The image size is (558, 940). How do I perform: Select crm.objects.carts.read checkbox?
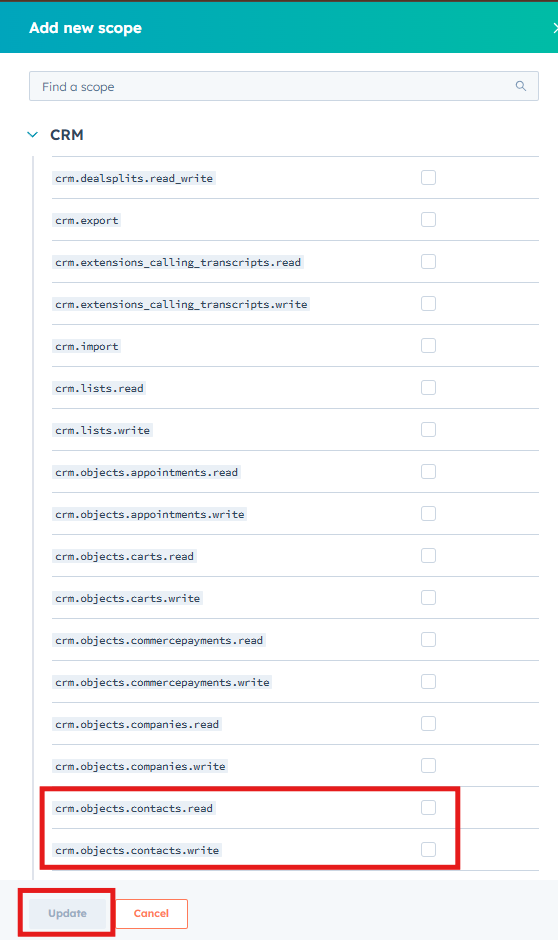pyautogui.click(x=429, y=556)
